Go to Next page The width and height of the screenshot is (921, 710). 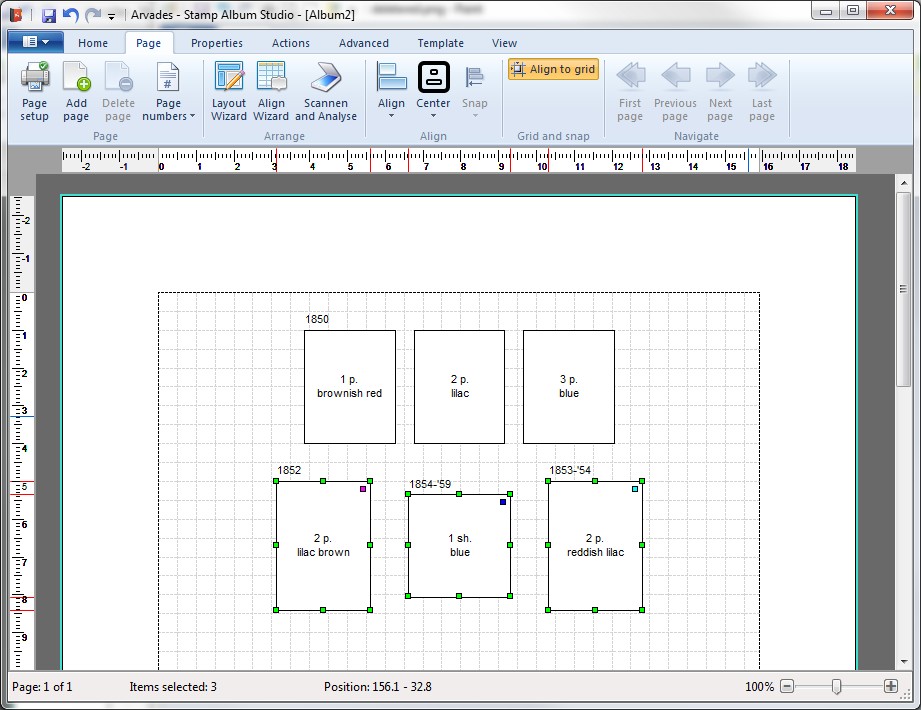[720, 92]
